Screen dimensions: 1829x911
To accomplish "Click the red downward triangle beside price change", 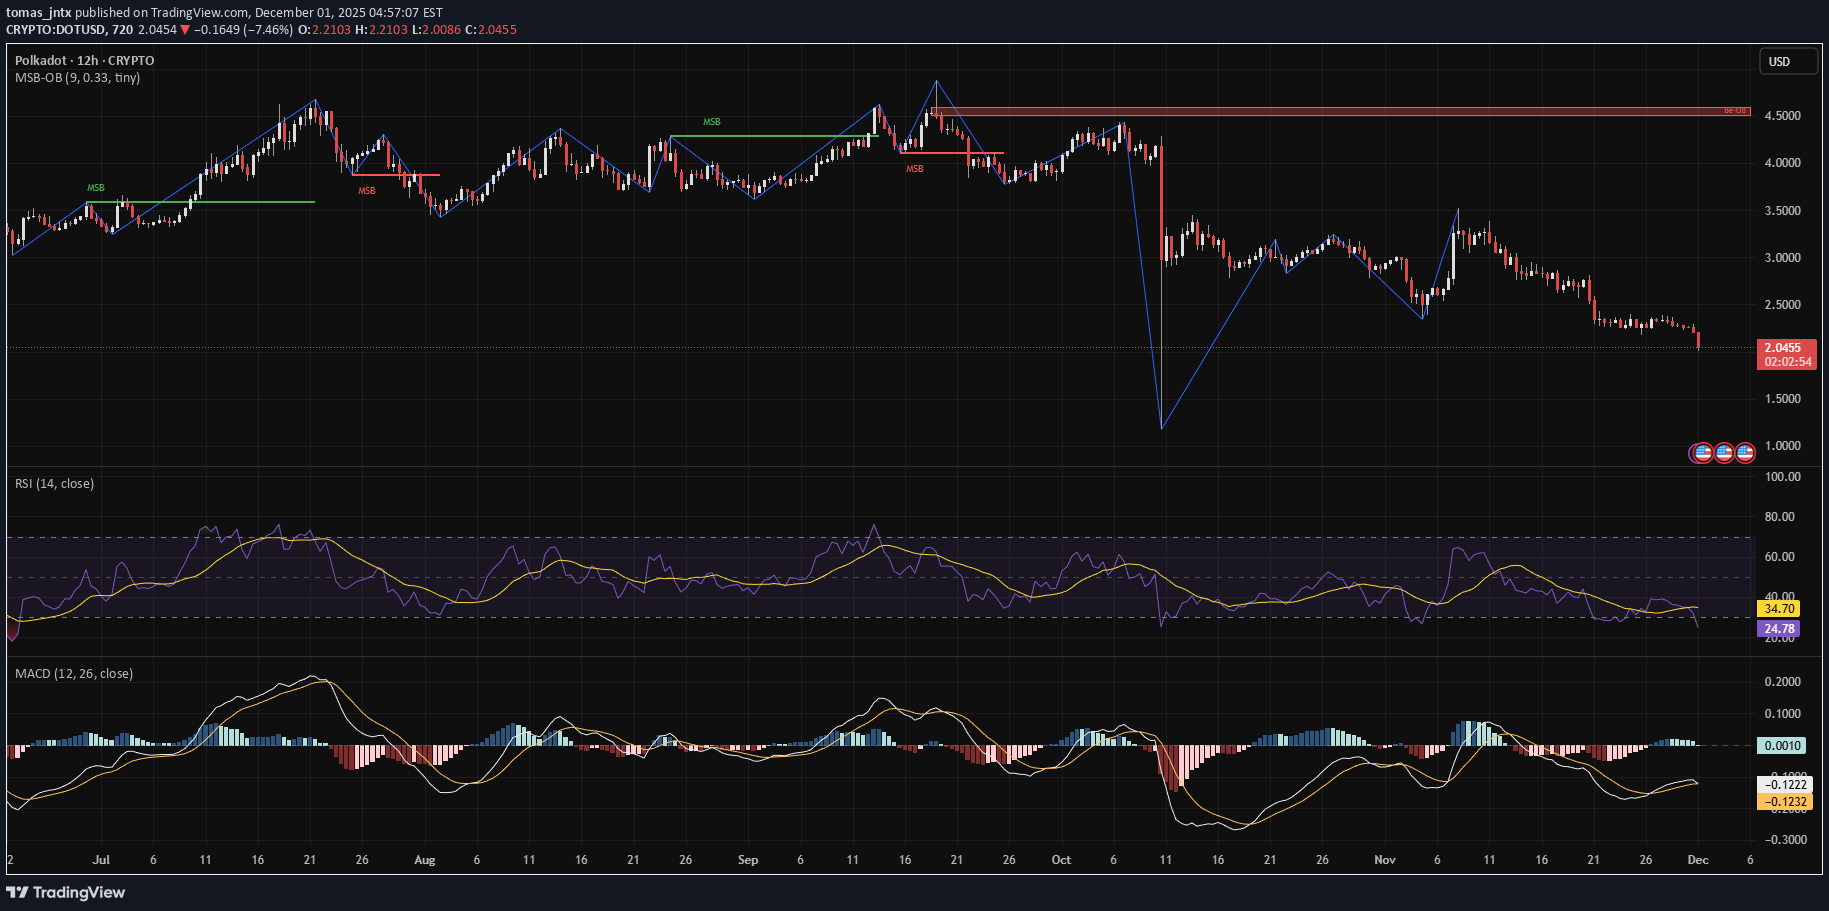I will (185, 30).
